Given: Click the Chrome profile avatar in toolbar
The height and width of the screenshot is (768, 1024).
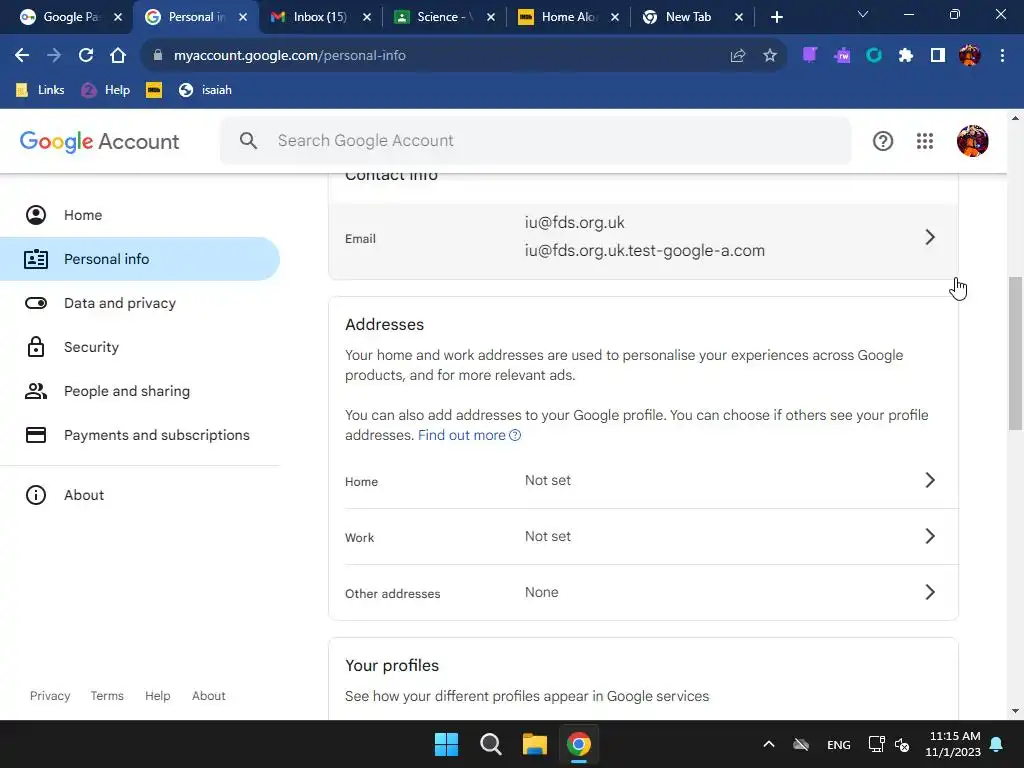Looking at the screenshot, I should [970, 56].
